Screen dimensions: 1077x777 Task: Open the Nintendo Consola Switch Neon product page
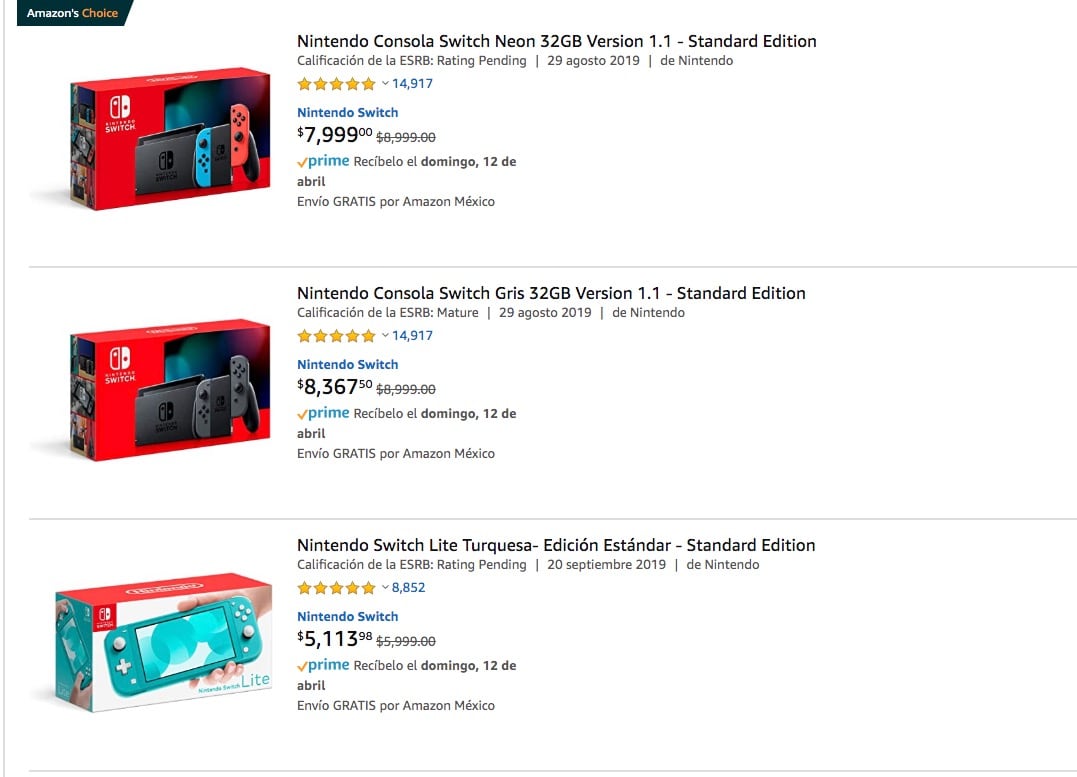[x=556, y=41]
